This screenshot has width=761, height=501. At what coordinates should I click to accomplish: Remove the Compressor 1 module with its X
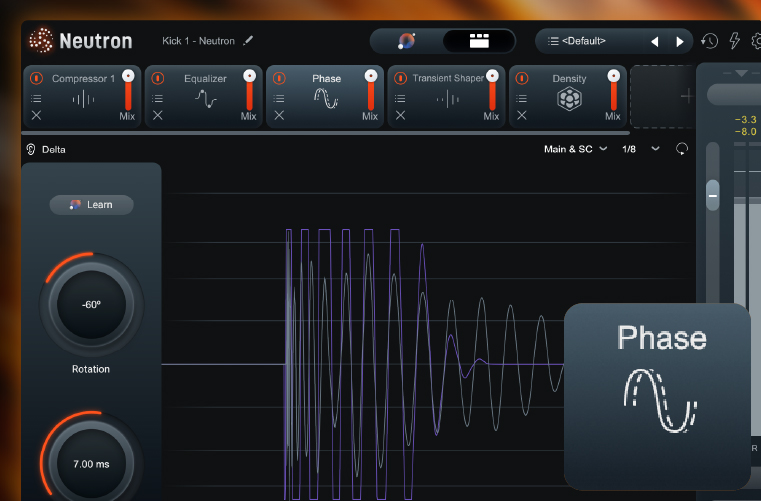36,116
